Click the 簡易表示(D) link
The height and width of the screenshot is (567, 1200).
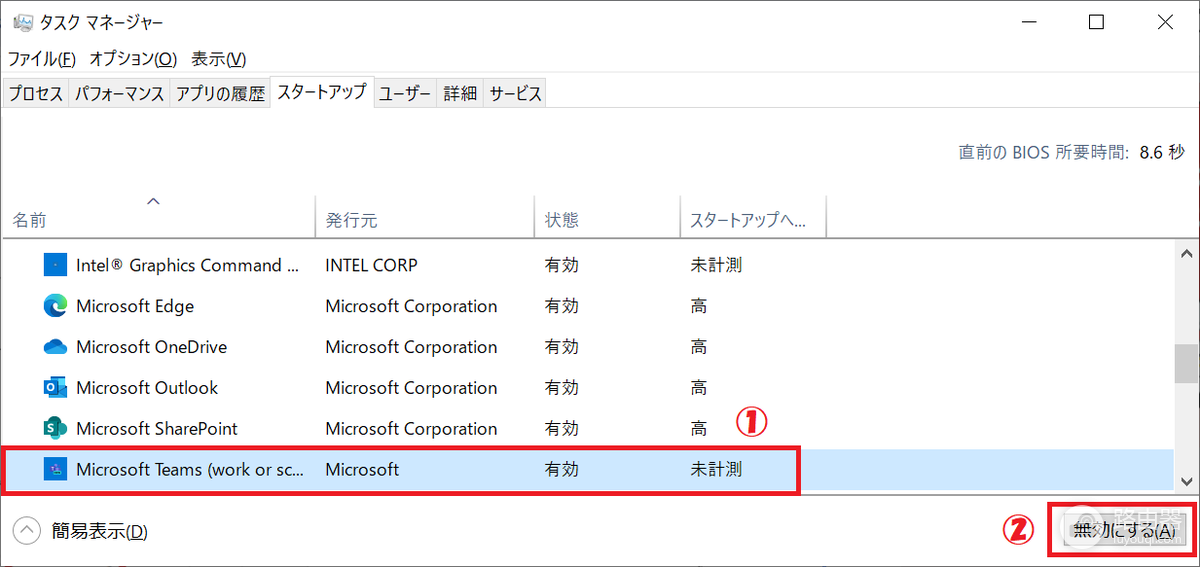click(100, 531)
